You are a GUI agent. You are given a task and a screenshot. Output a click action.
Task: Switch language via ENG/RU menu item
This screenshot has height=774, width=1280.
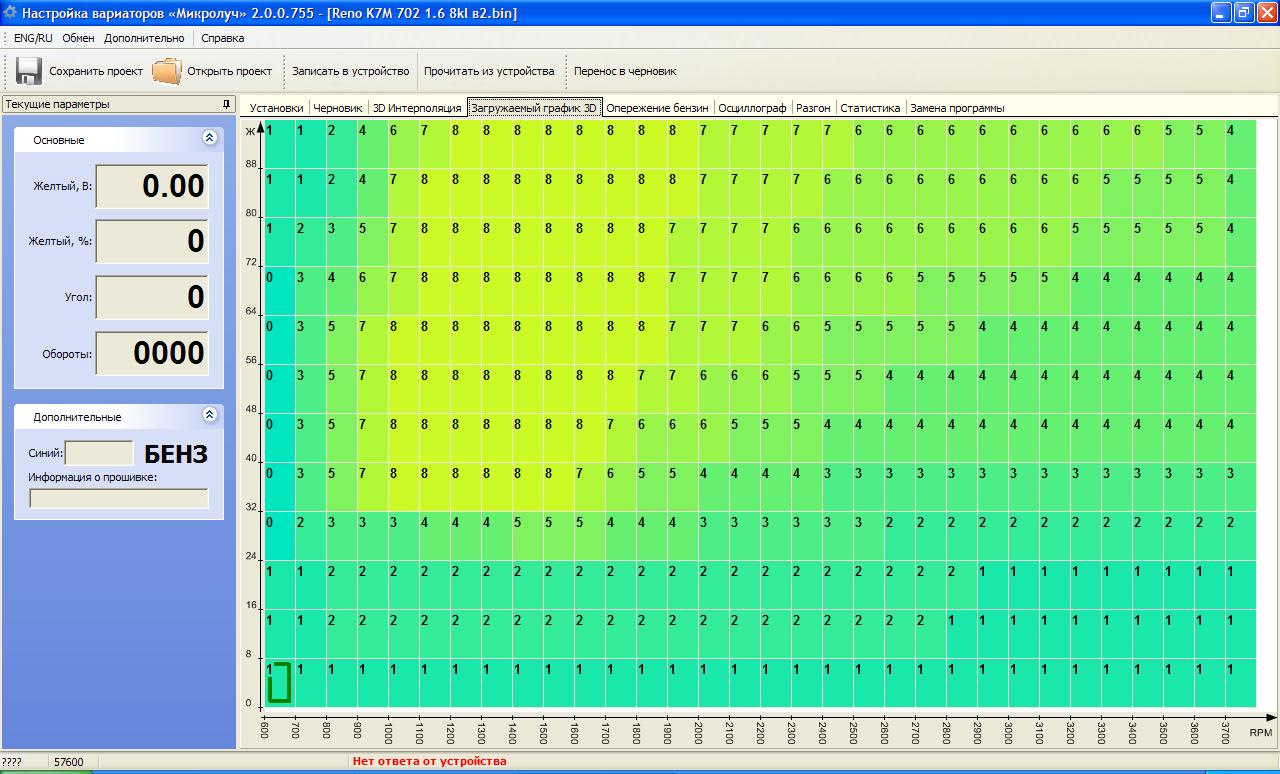click(x=33, y=38)
